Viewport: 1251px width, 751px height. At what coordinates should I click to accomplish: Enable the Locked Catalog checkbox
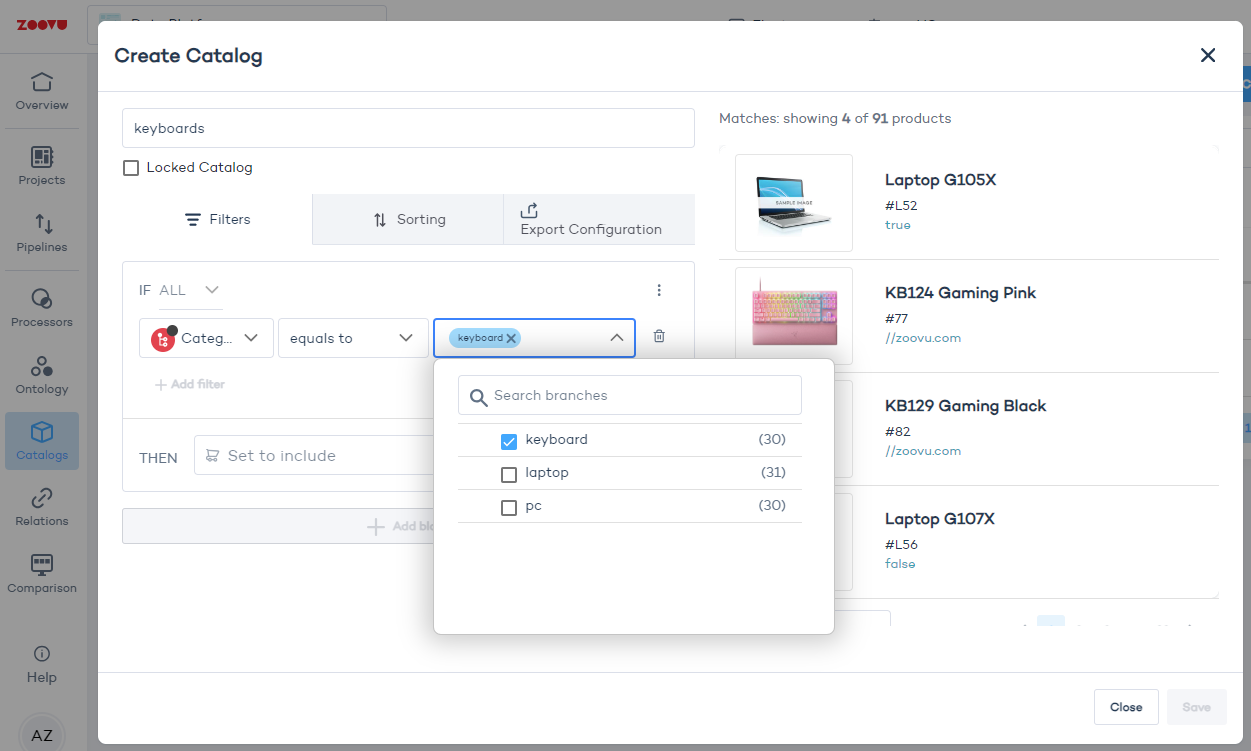click(x=131, y=168)
